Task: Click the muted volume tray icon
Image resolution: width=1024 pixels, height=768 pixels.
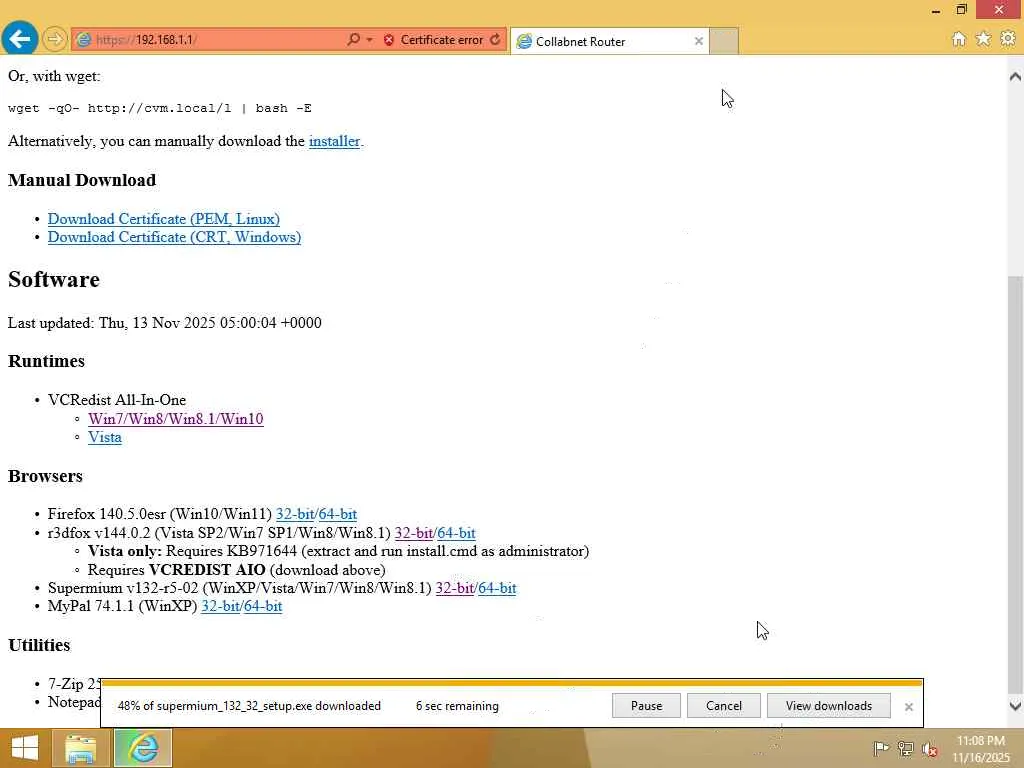Action: tap(930, 748)
